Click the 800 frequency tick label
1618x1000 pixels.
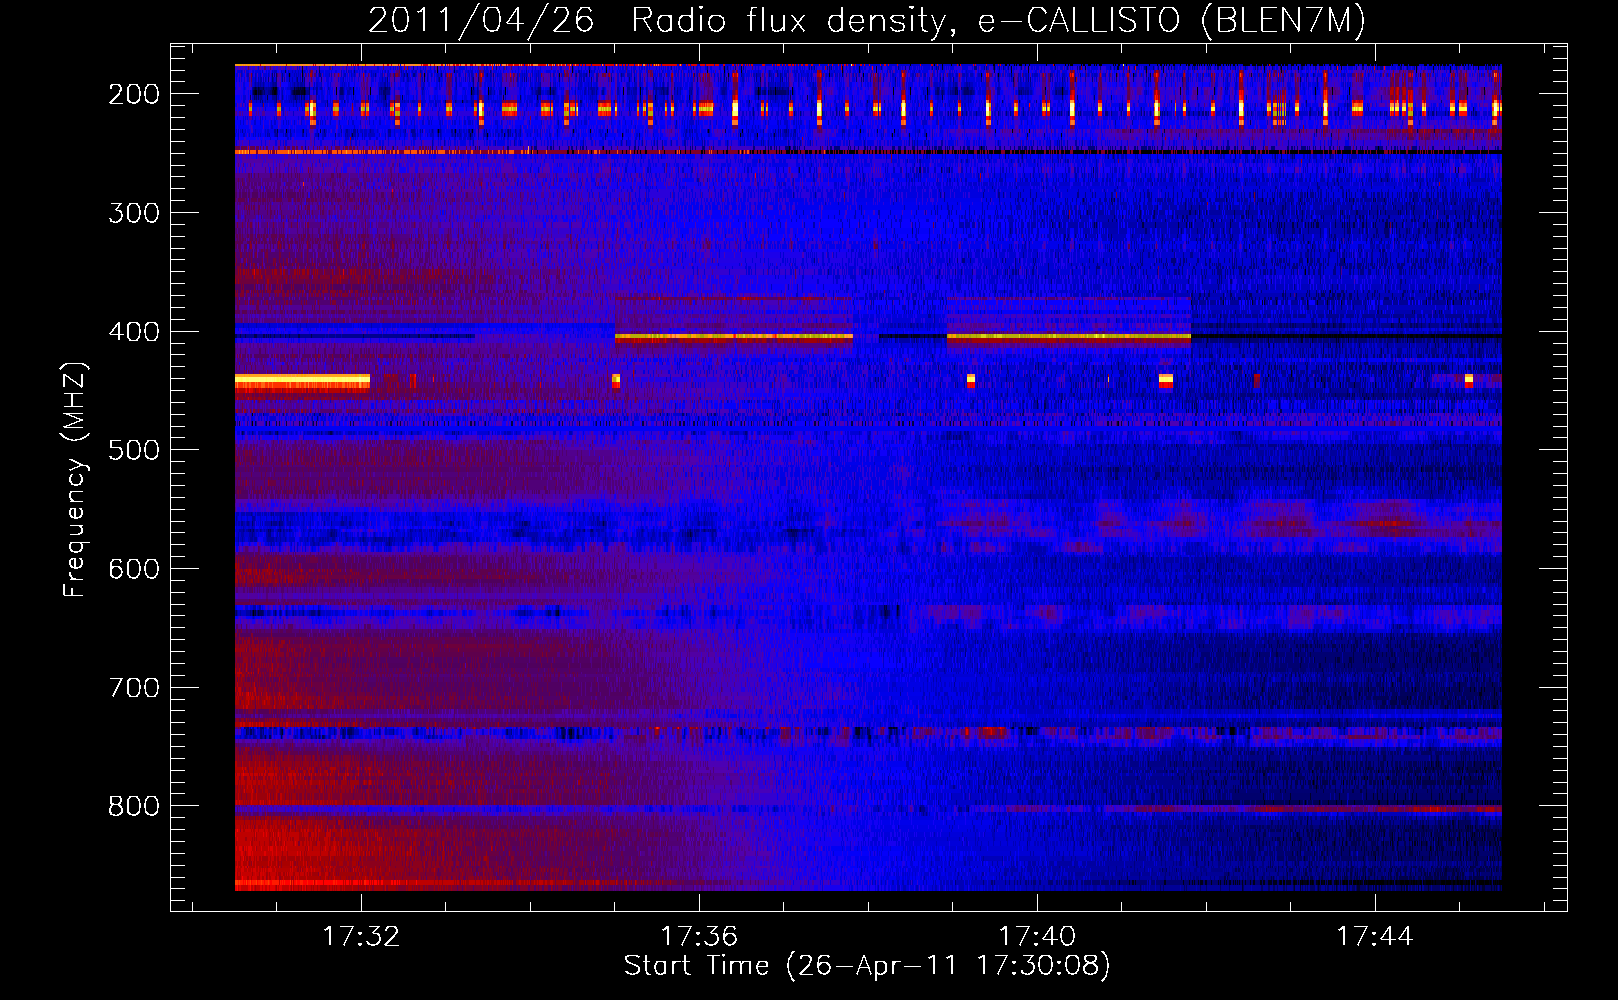pyautogui.click(x=134, y=806)
